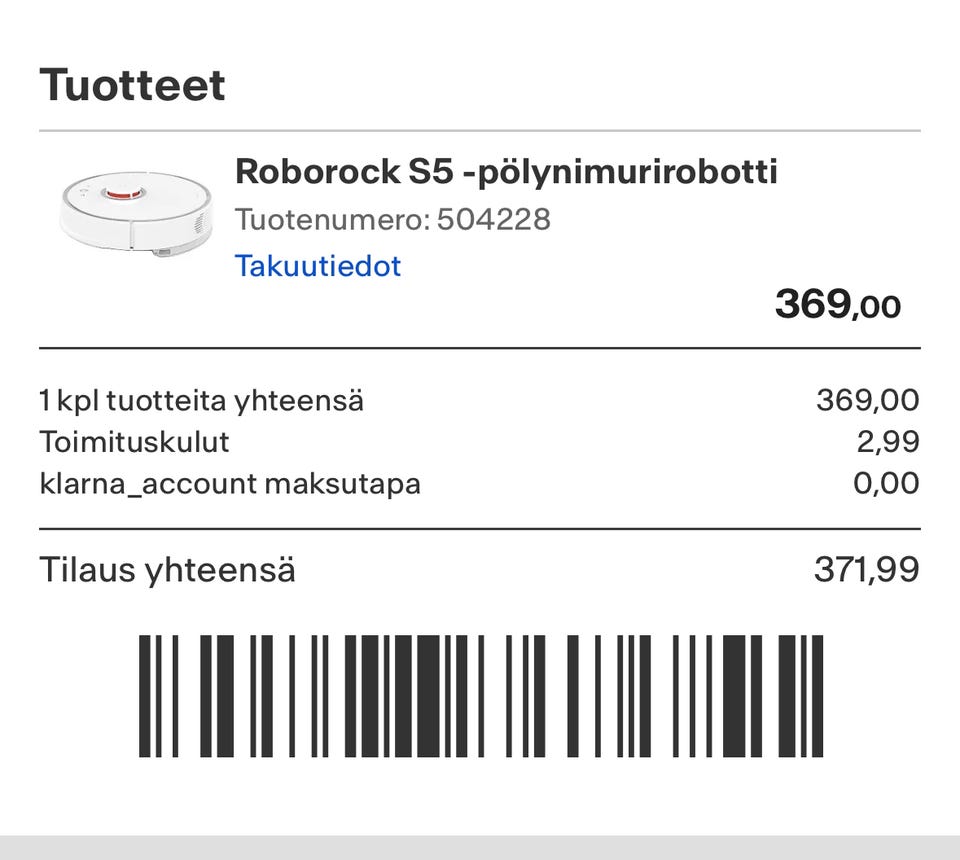Image resolution: width=960 pixels, height=860 pixels.
Task: Click the Roborock vacuum product thumbnail
Action: point(136,214)
